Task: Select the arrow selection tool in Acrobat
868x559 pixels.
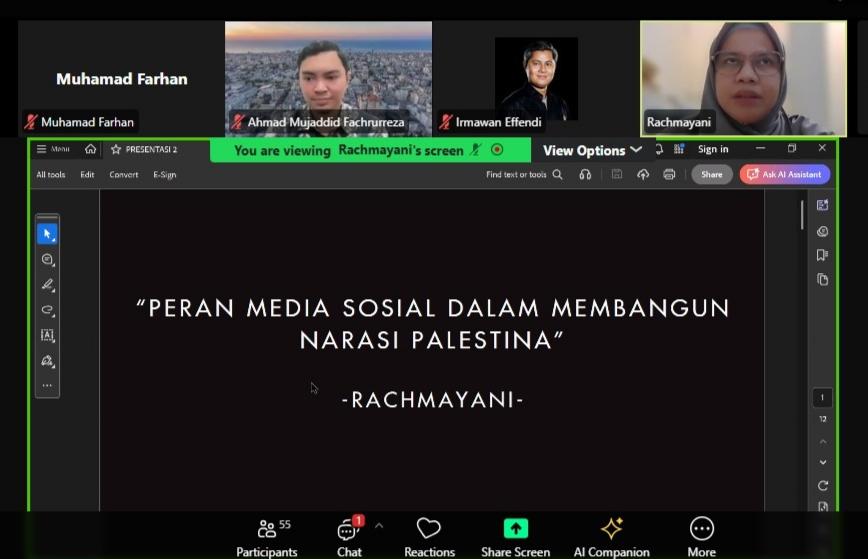Action: (x=47, y=234)
